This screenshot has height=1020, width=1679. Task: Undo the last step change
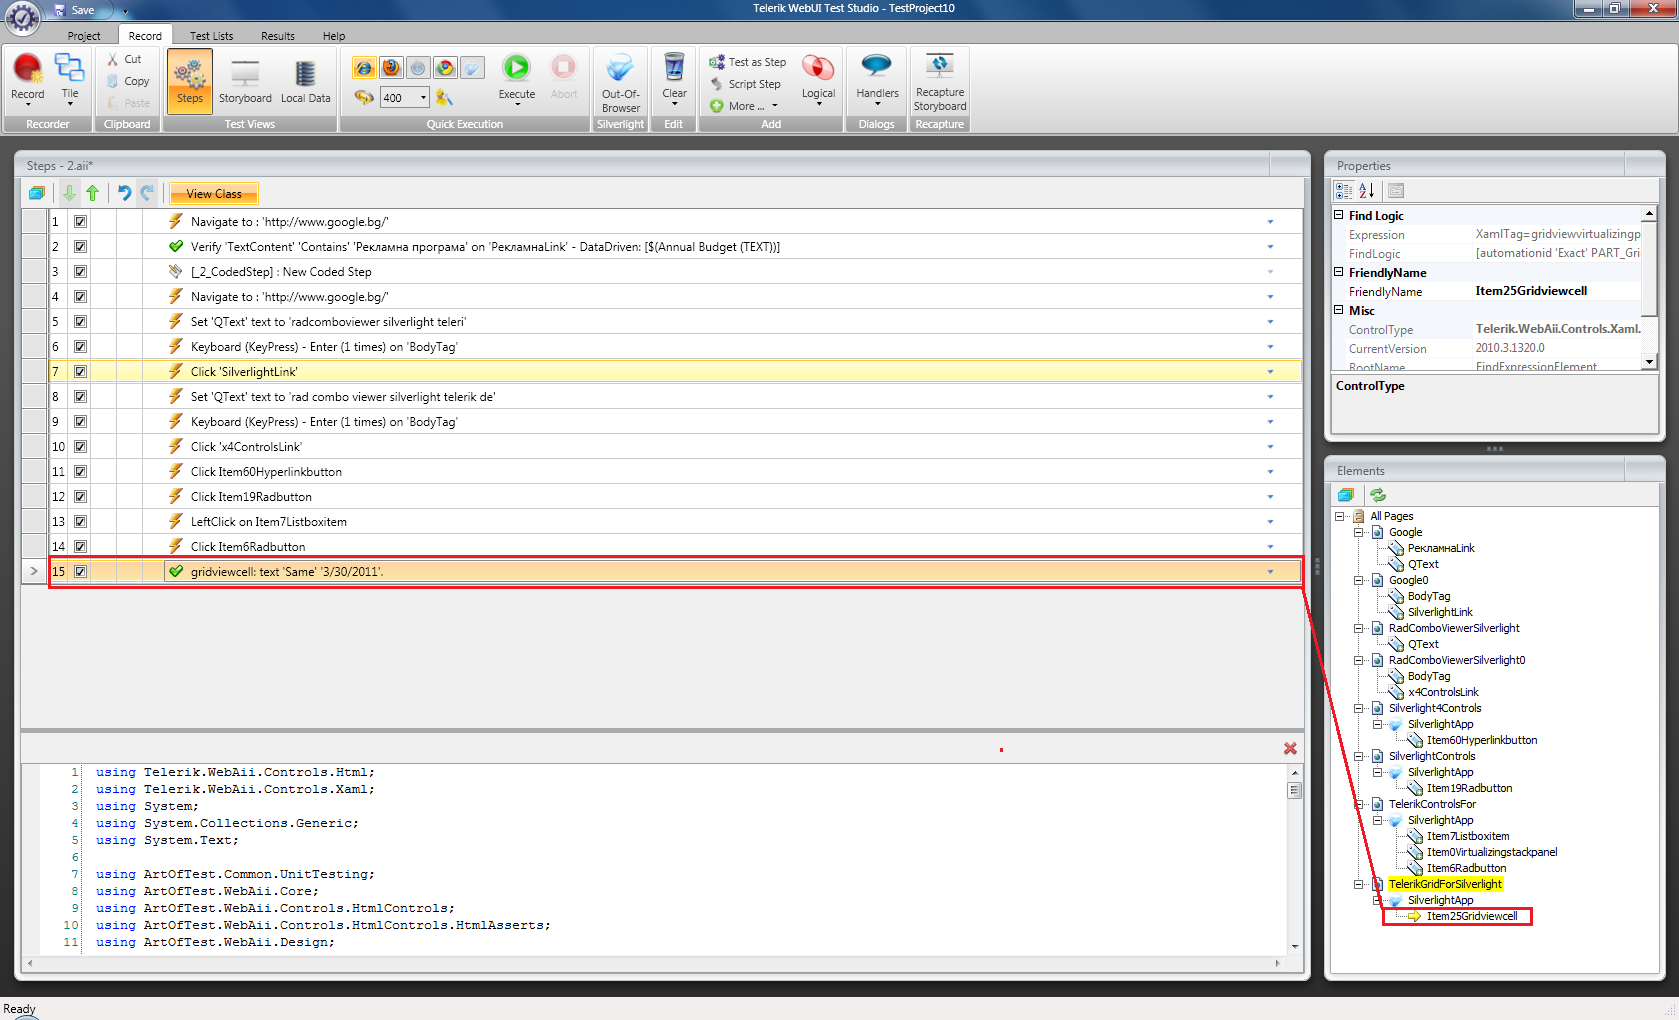(x=124, y=193)
